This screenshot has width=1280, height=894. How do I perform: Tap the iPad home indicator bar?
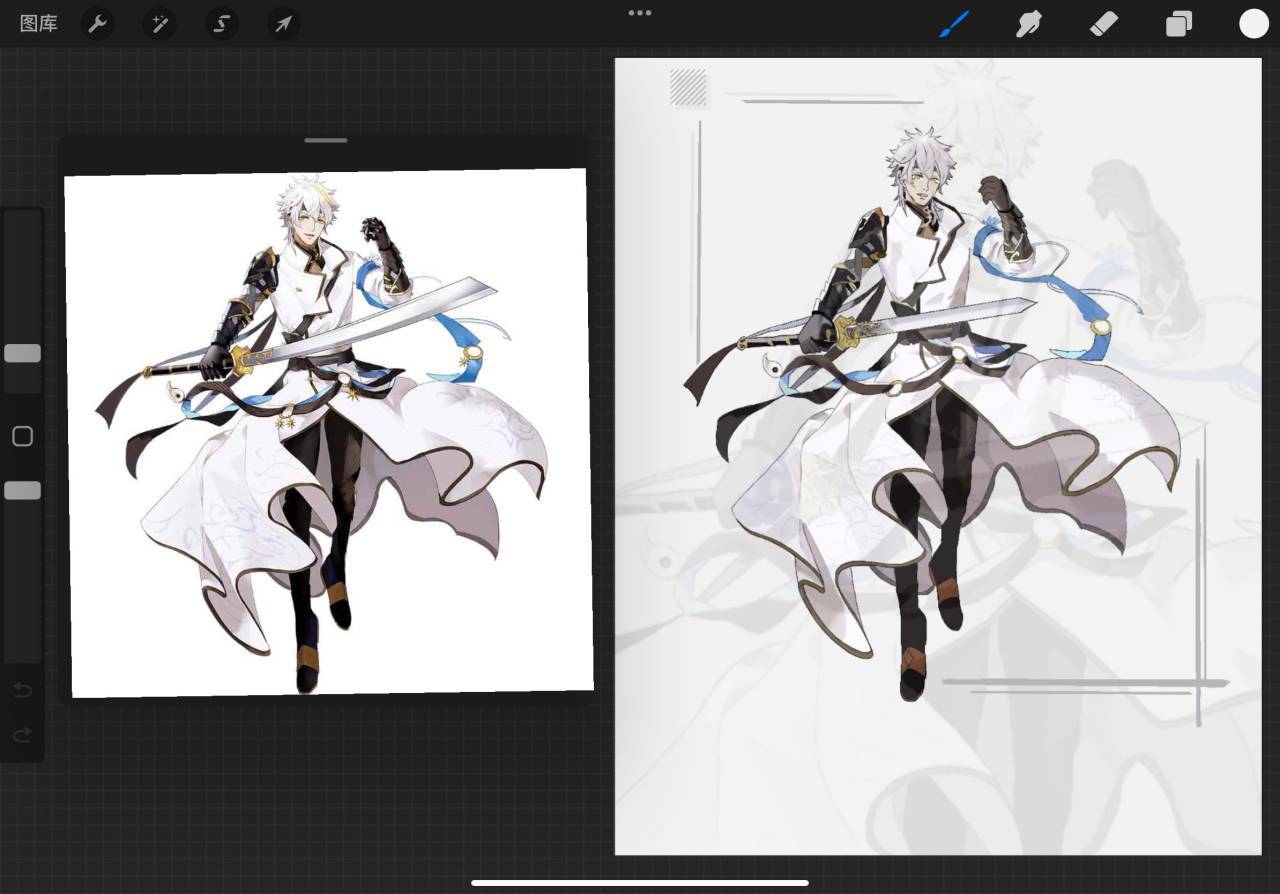pyautogui.click(x=640, y=883)
